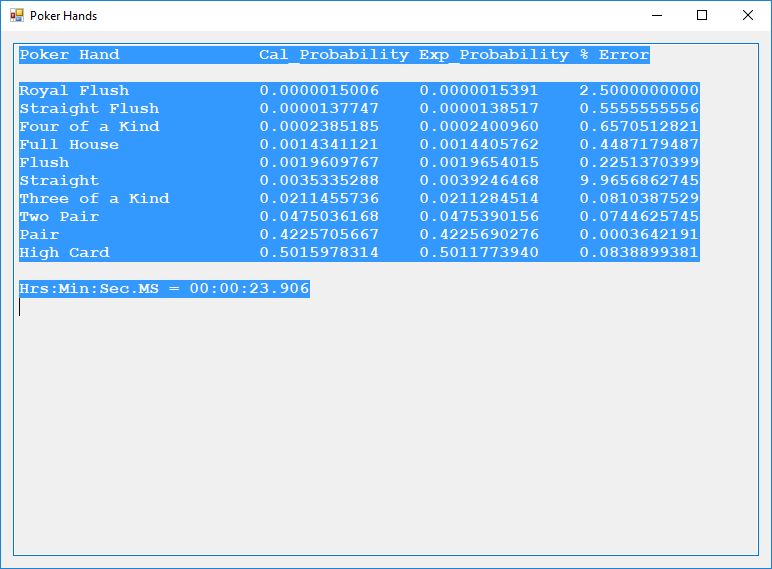Click the High Card row label
The height and width of the screenshot is (569, 772).
(x=64, y=253)
